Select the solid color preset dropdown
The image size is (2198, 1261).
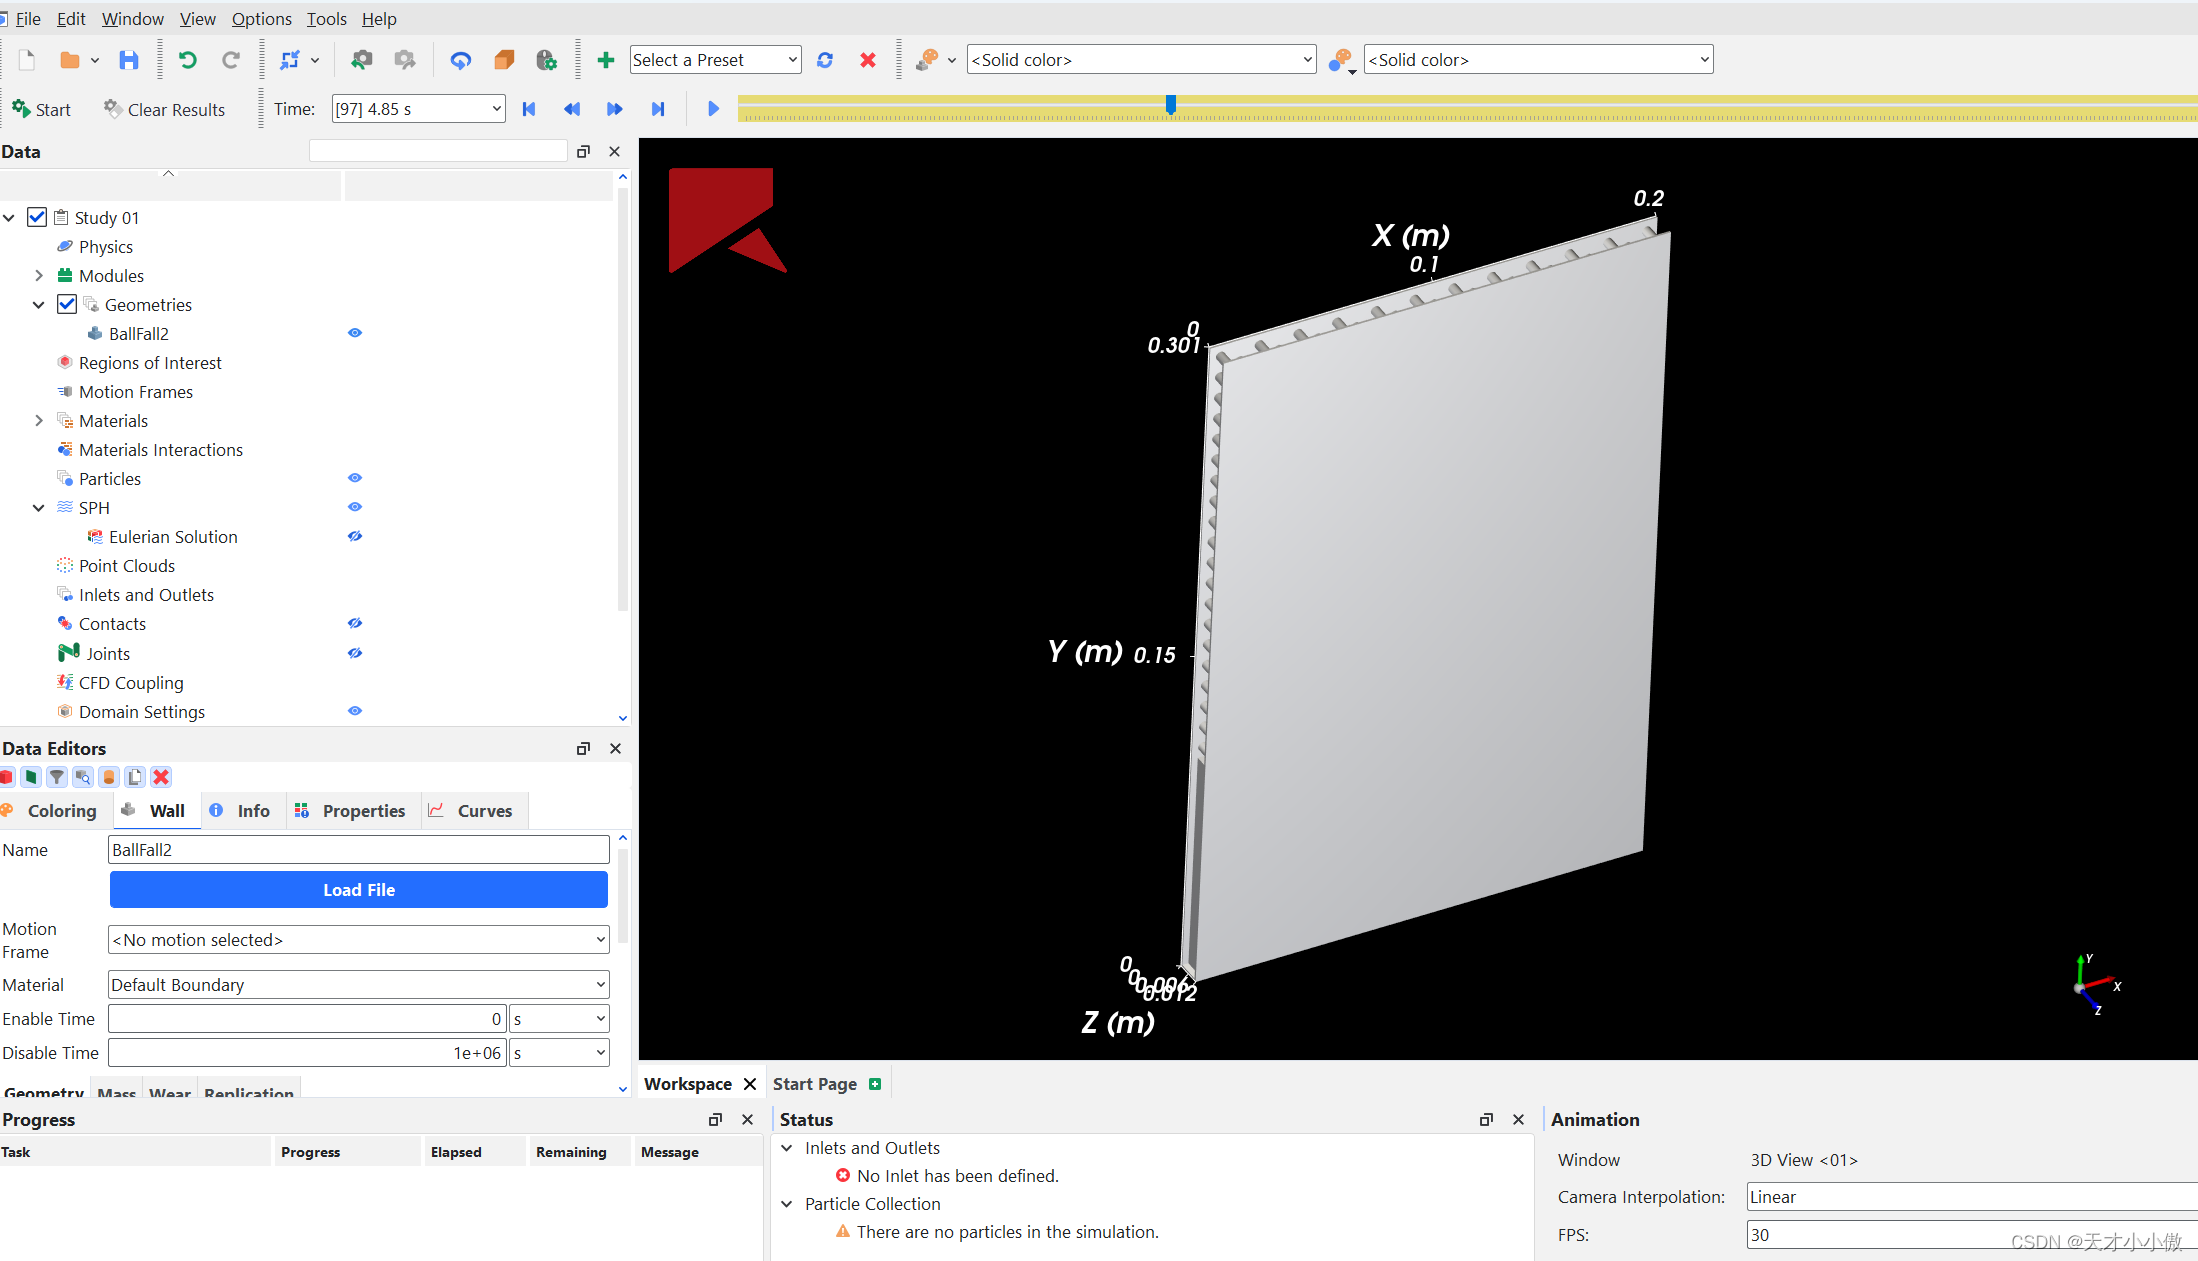pyautogui.click(x=1138, y=59)
